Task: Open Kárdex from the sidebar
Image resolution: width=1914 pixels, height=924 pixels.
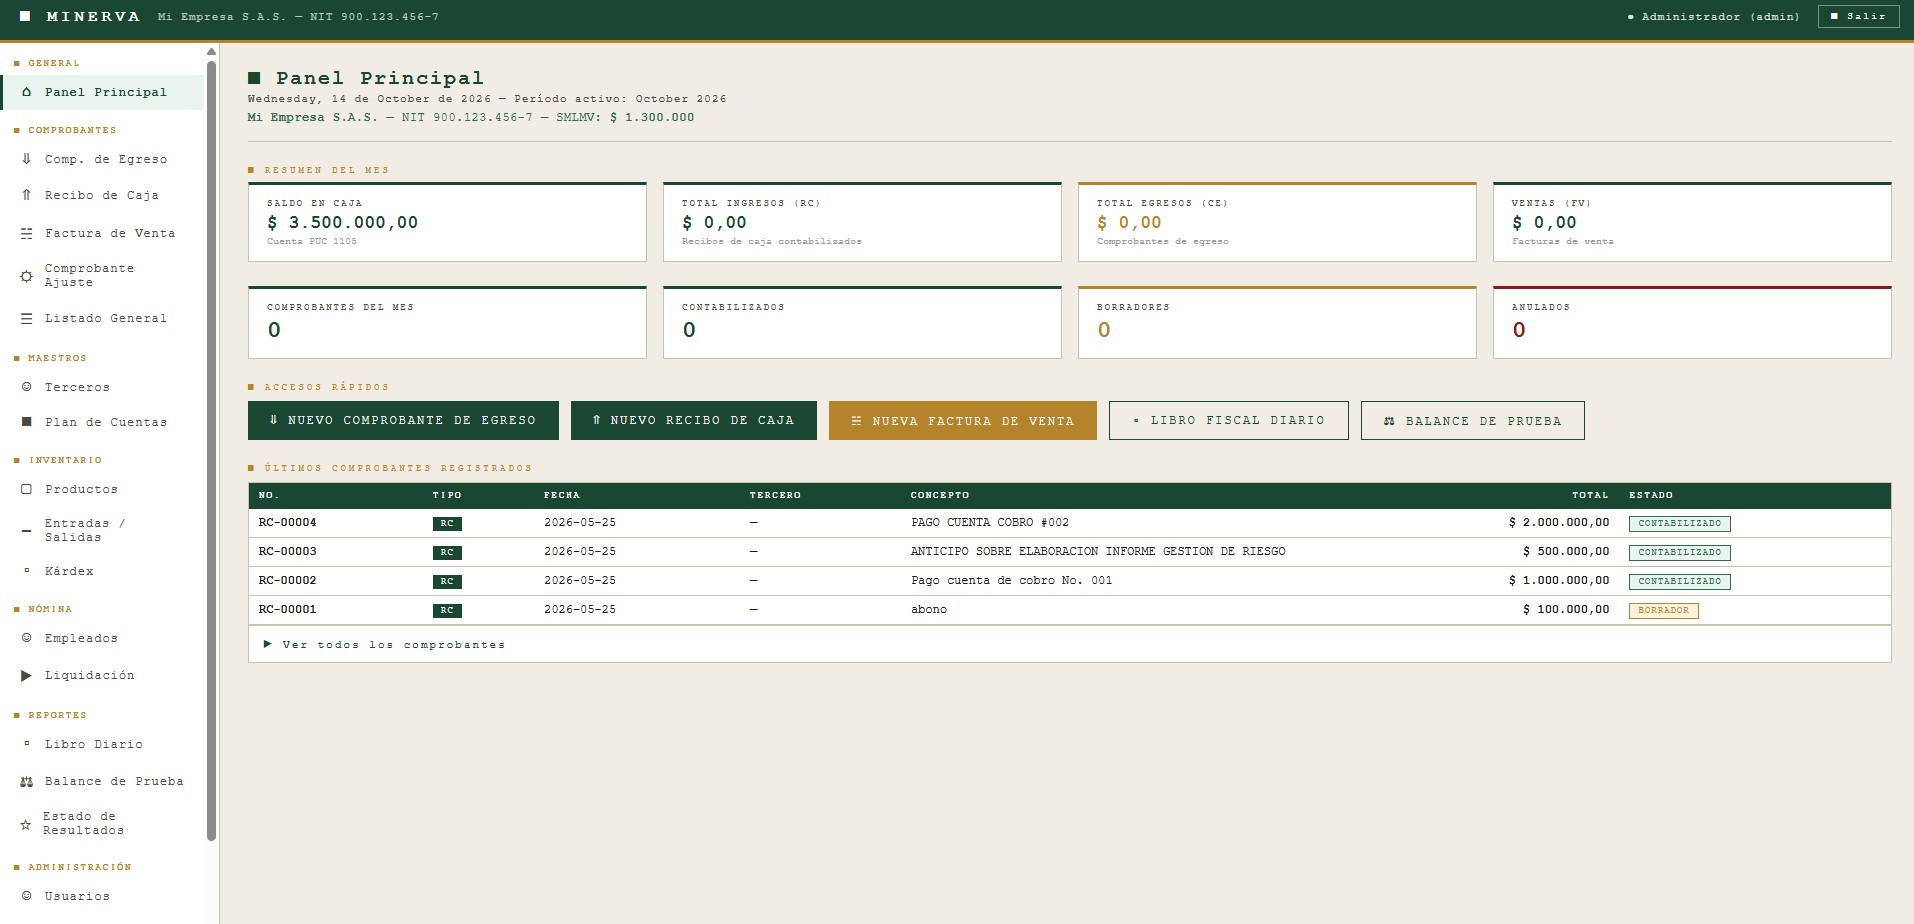Action: [x=103, y=571]
